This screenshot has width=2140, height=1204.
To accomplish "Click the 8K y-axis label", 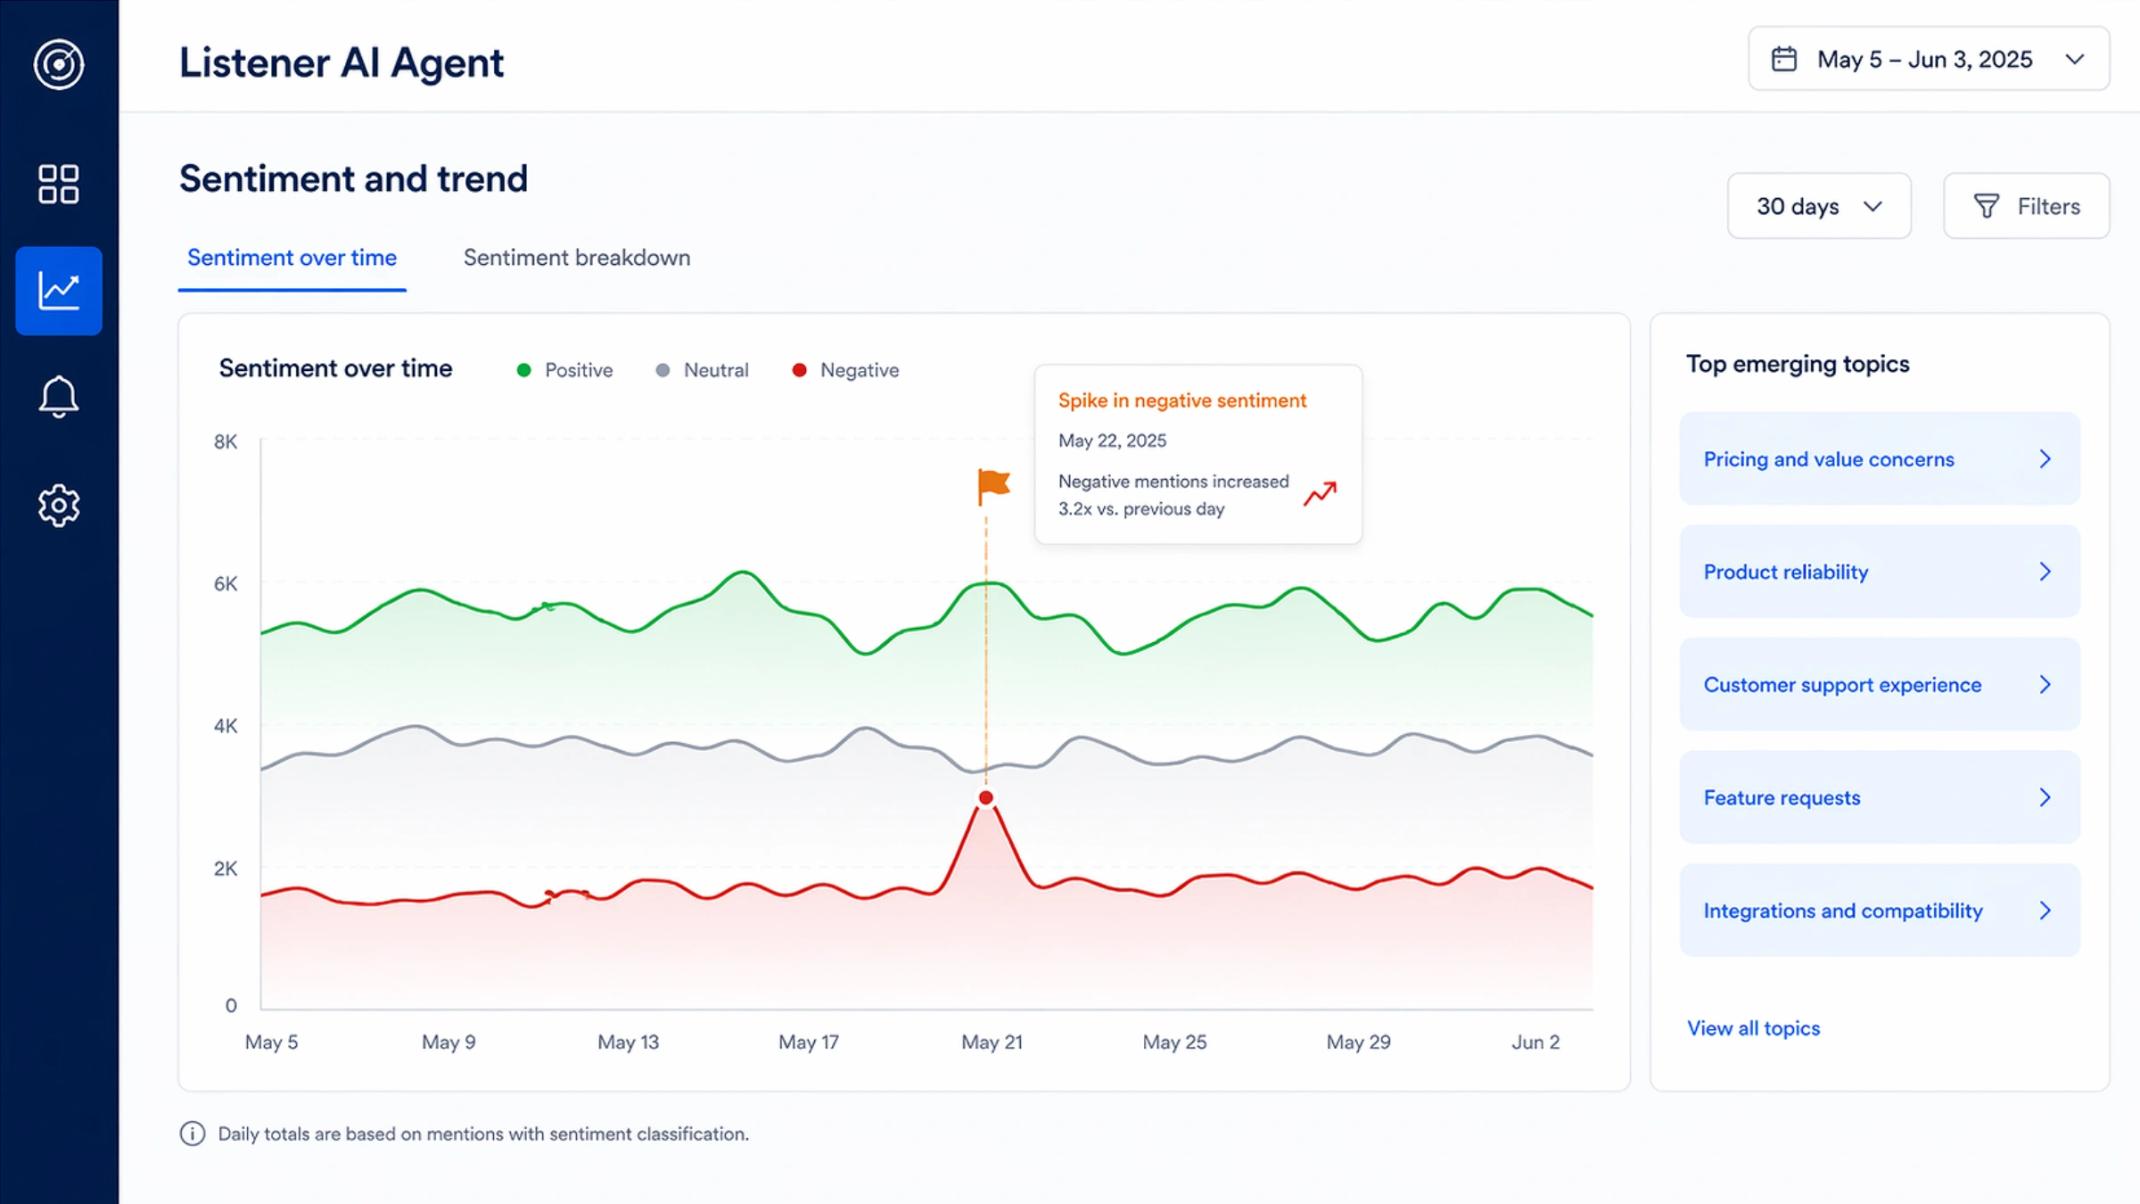I will tap(226, 442).
